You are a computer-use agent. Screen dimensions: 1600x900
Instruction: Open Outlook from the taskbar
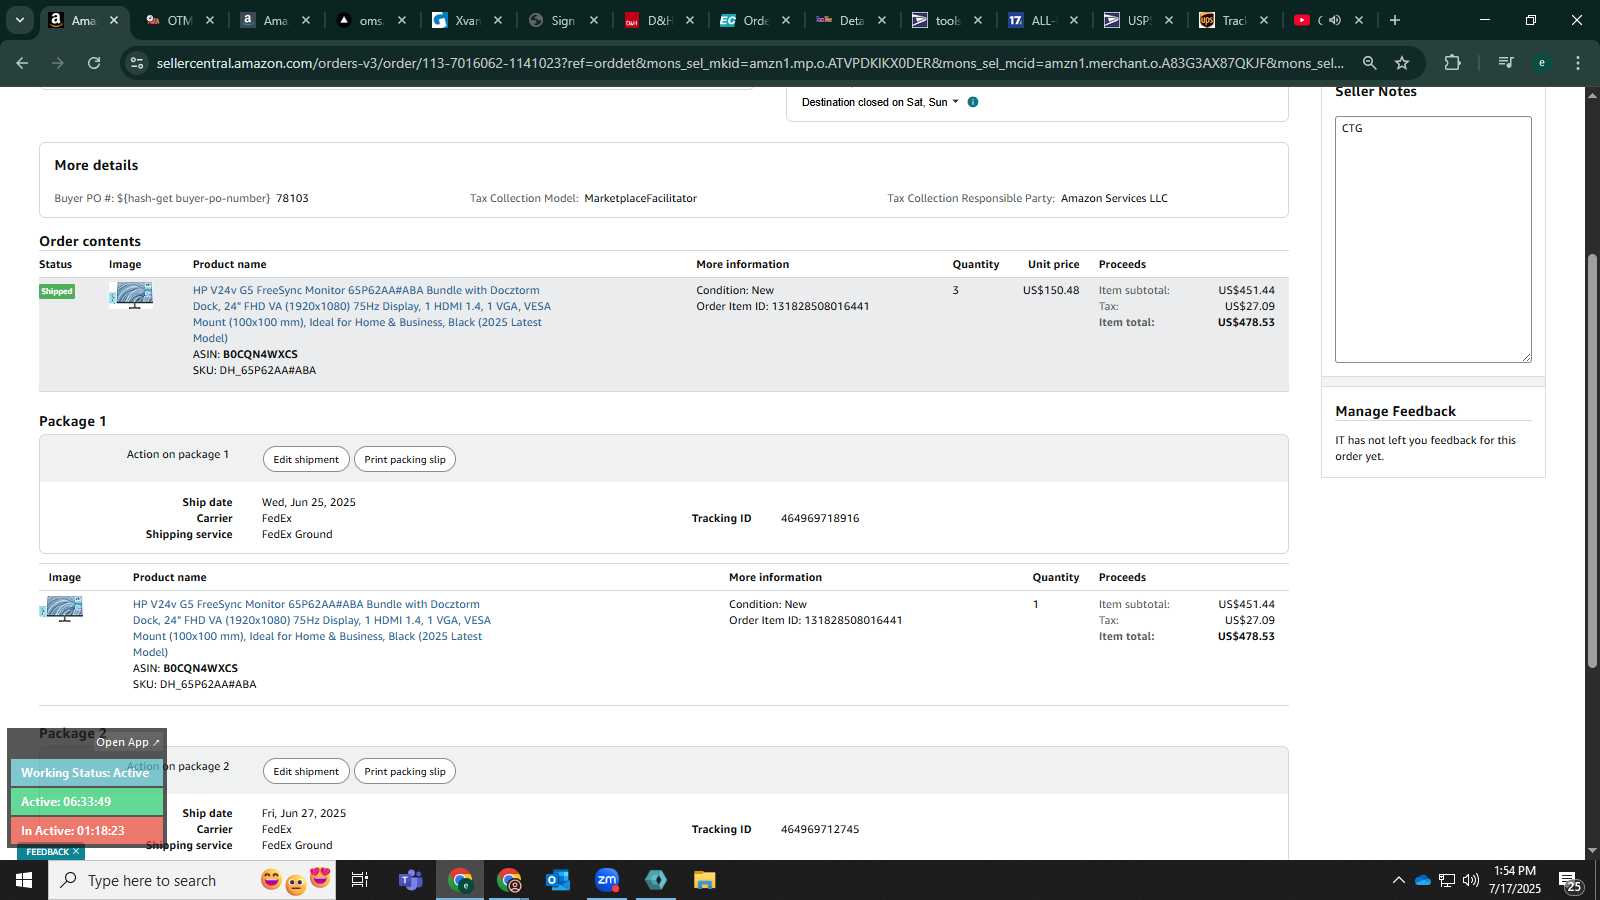click(x=557, y=880)
